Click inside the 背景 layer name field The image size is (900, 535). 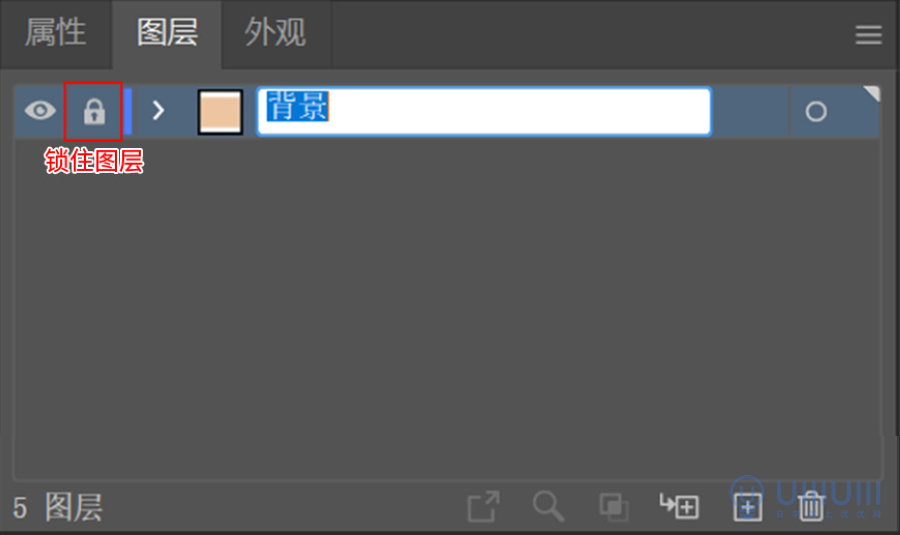[484, 111]
